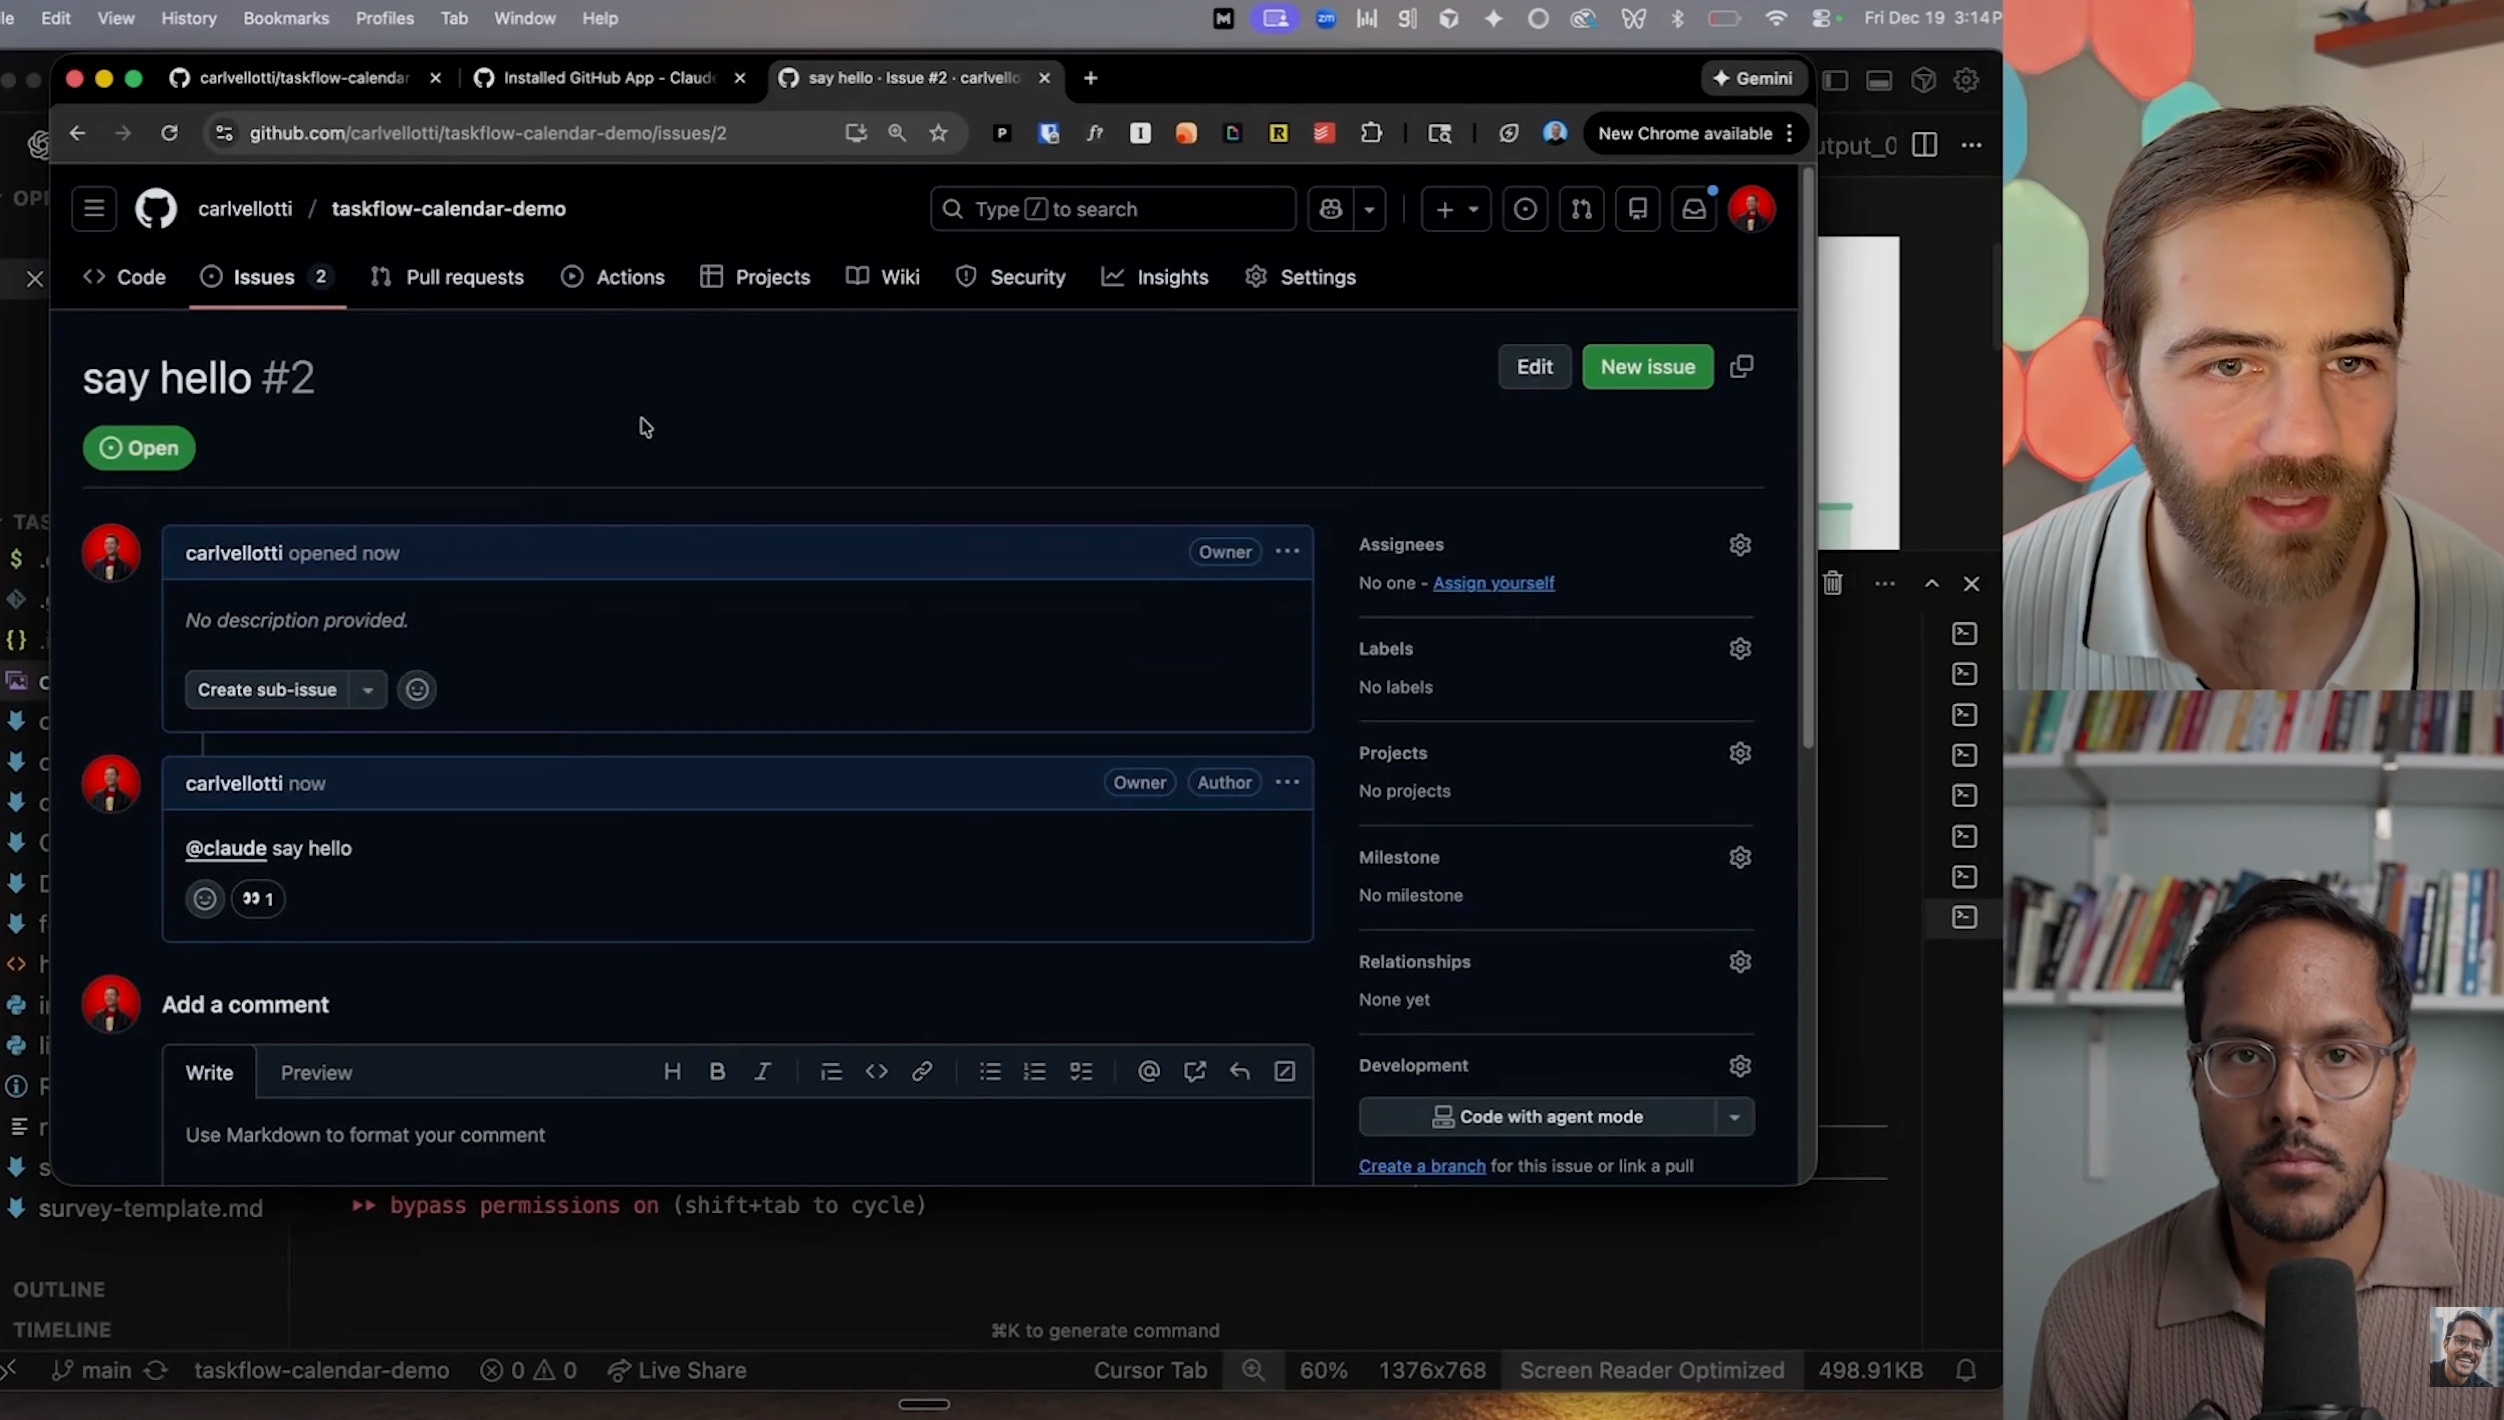Screen dimensions: 2504x1420
Task: Click the bold formatting icon
Action: click(x=717, y=1072)
